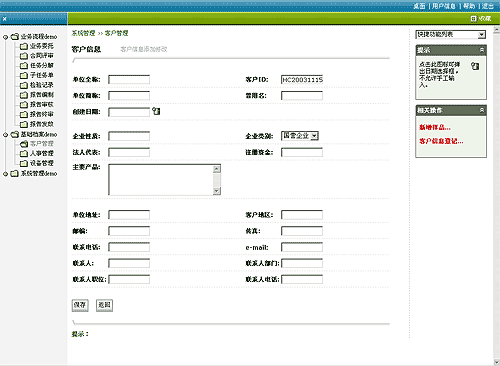The height and width of the screenshot is (366, 500).
Task: Open 报告发放 in the tree
Action: pyautogui.click(x=42, y=124)
